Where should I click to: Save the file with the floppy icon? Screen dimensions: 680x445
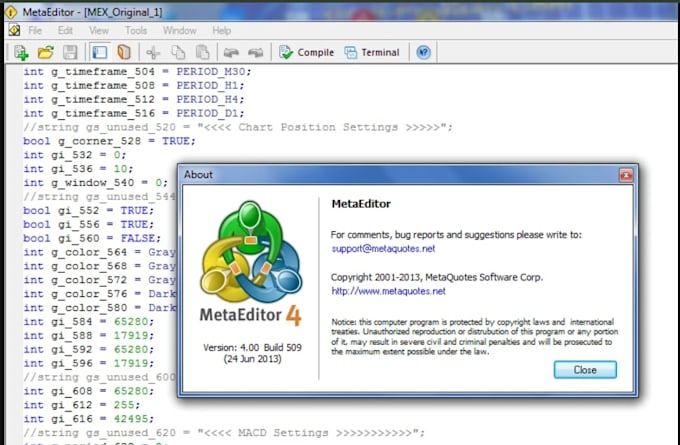click(x=70, y=52)
